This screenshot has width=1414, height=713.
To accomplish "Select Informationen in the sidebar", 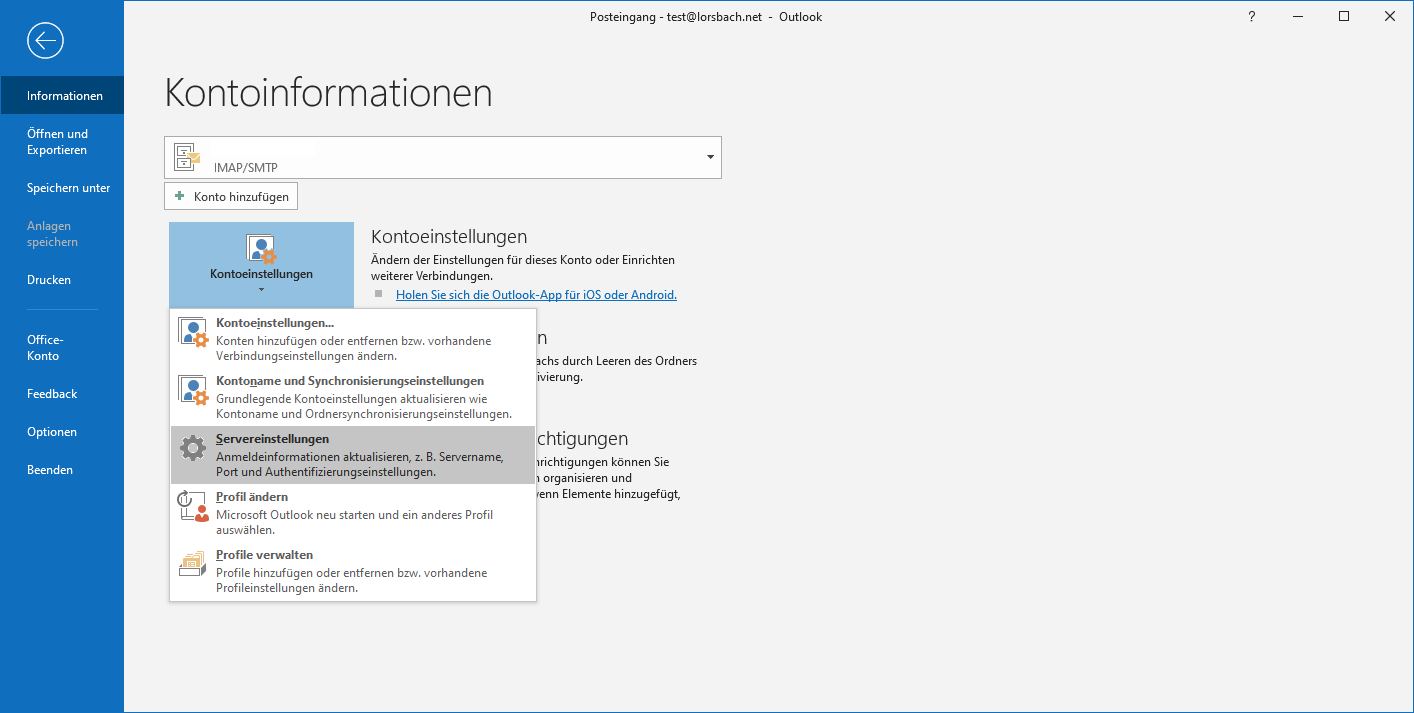I will click(62, 96).
